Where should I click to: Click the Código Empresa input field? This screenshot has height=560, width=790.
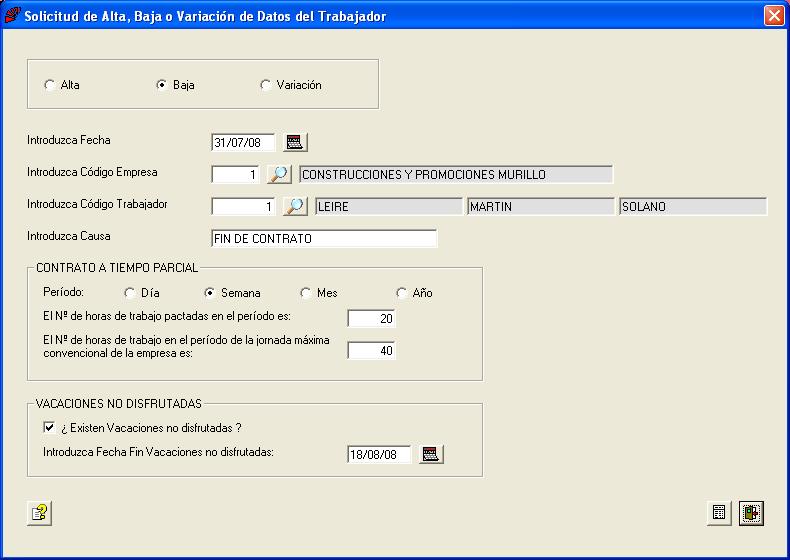[x=235, y=174]
